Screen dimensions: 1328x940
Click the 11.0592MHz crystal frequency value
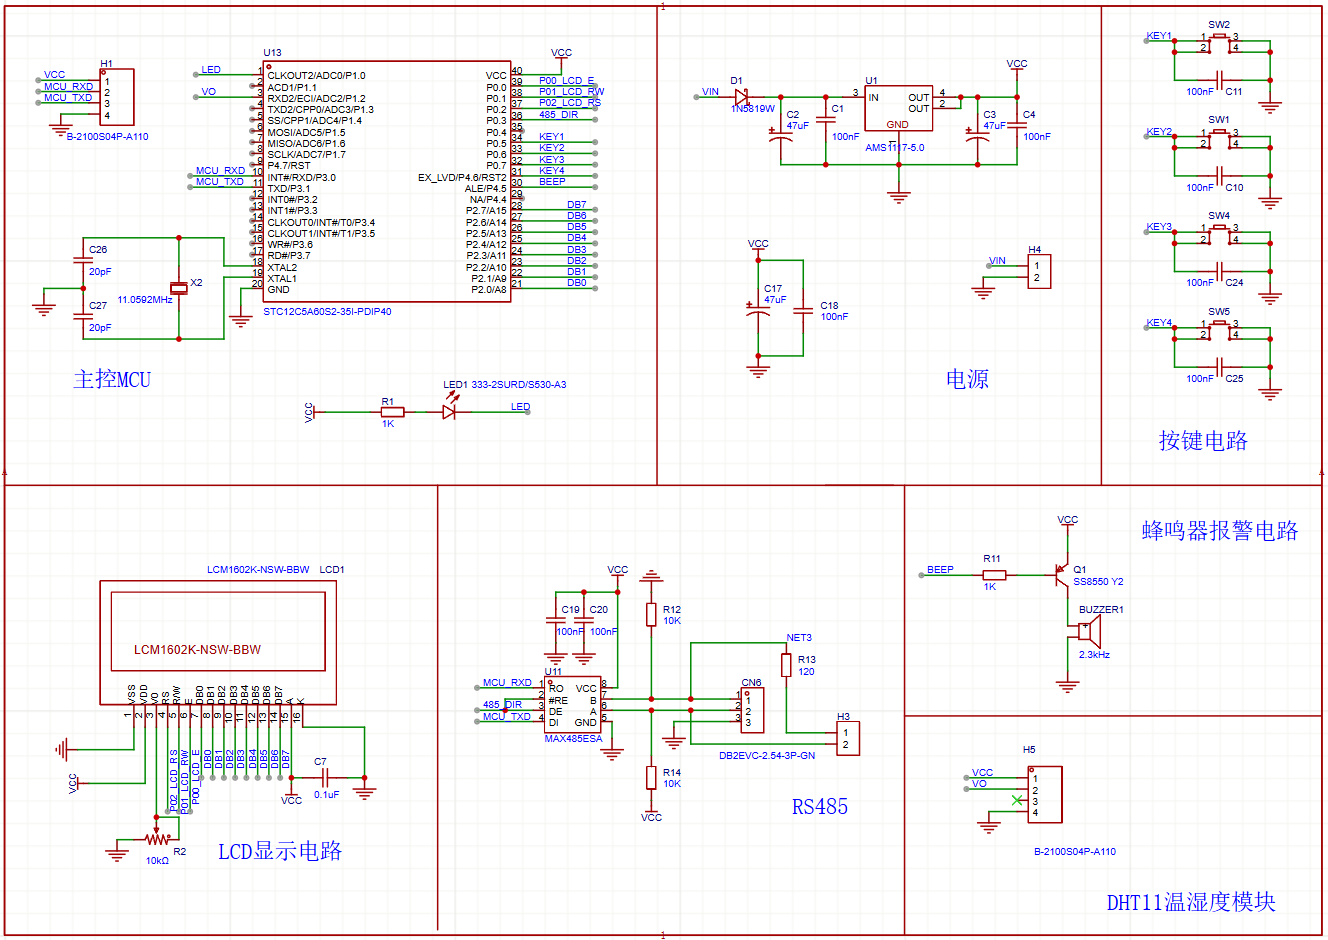145,300
